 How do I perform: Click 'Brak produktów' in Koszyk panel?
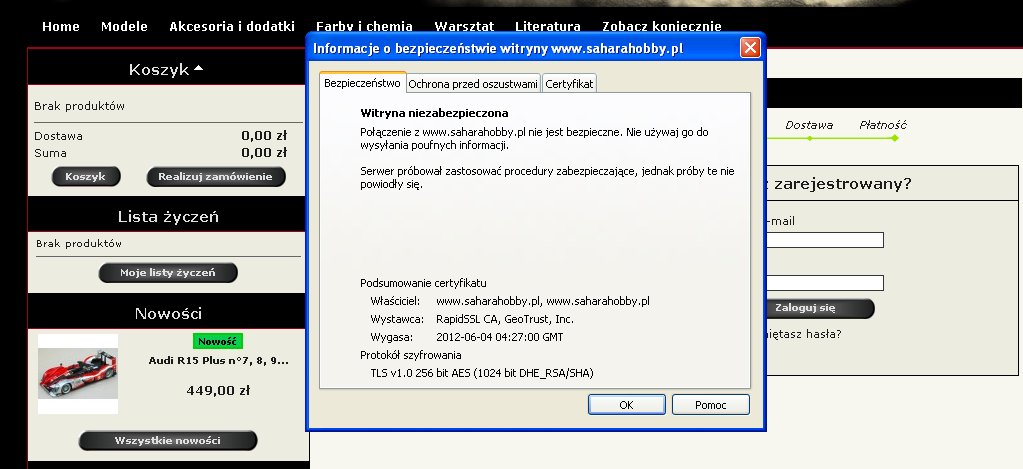(80, 106)
